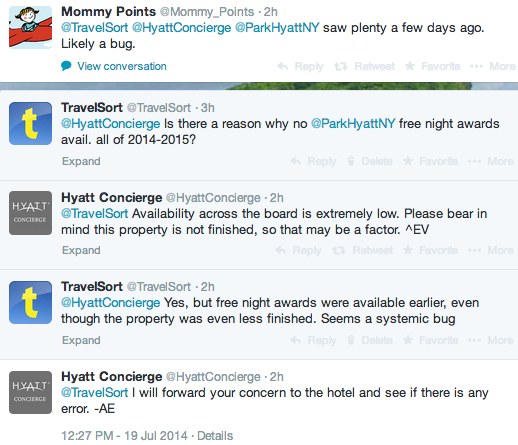Open More menu on Hyatt Concierge availability tweet
Viewport: 518px width, 445px height.
(491, 250)
